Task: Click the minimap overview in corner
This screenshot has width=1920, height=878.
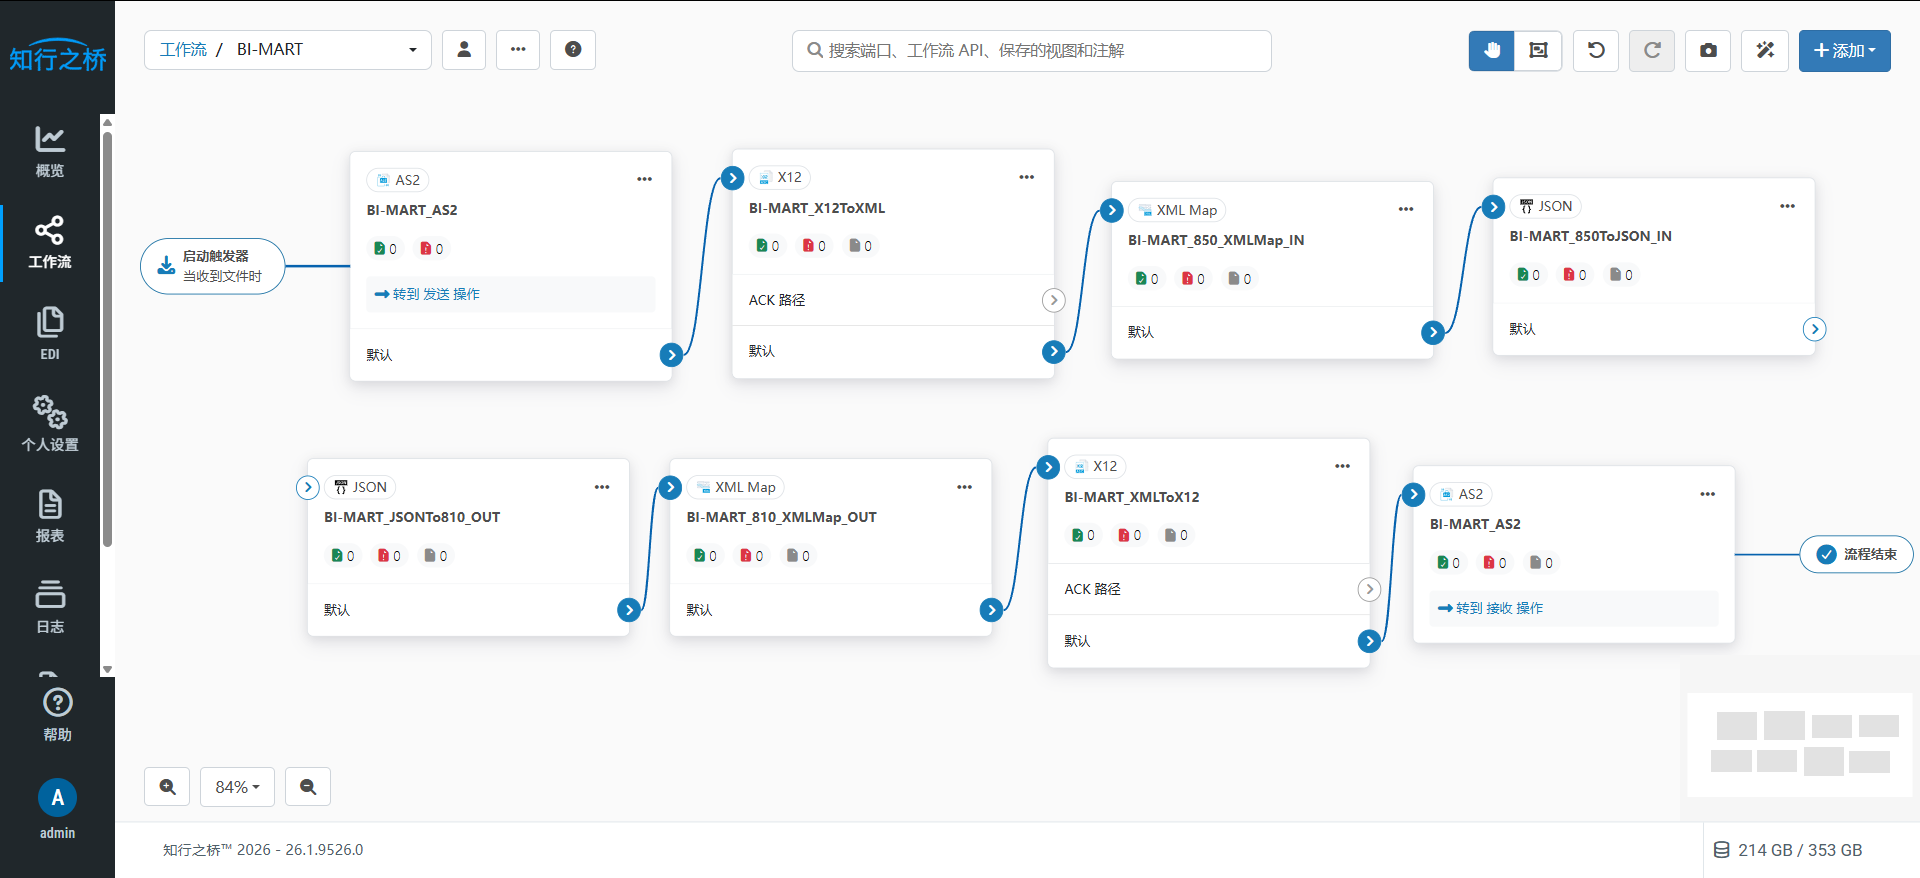Action: [1799, 745]
